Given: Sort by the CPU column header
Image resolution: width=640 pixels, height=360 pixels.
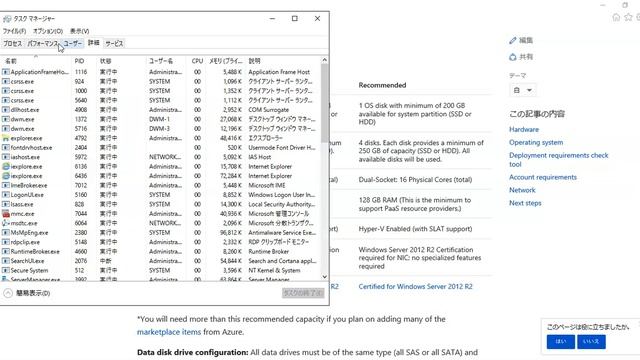Looking at the screenshot, I should click(x=196, y=61).
